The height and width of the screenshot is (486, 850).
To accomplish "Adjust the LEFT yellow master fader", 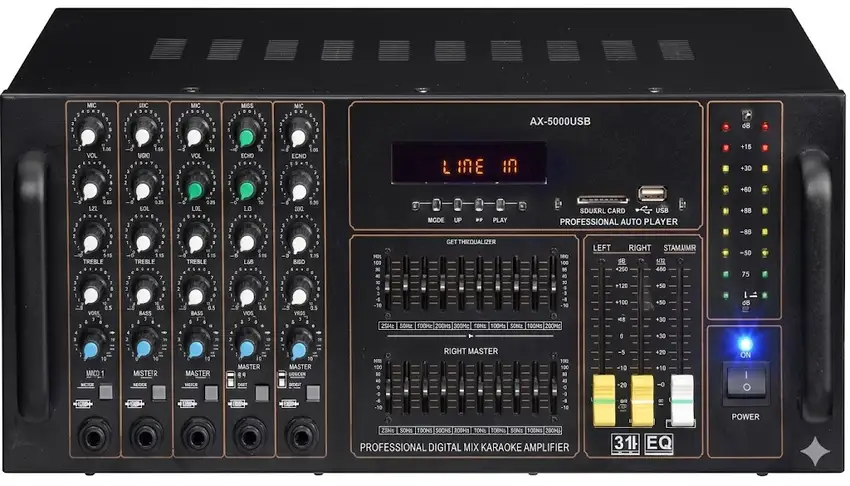I will click(604, 400).
